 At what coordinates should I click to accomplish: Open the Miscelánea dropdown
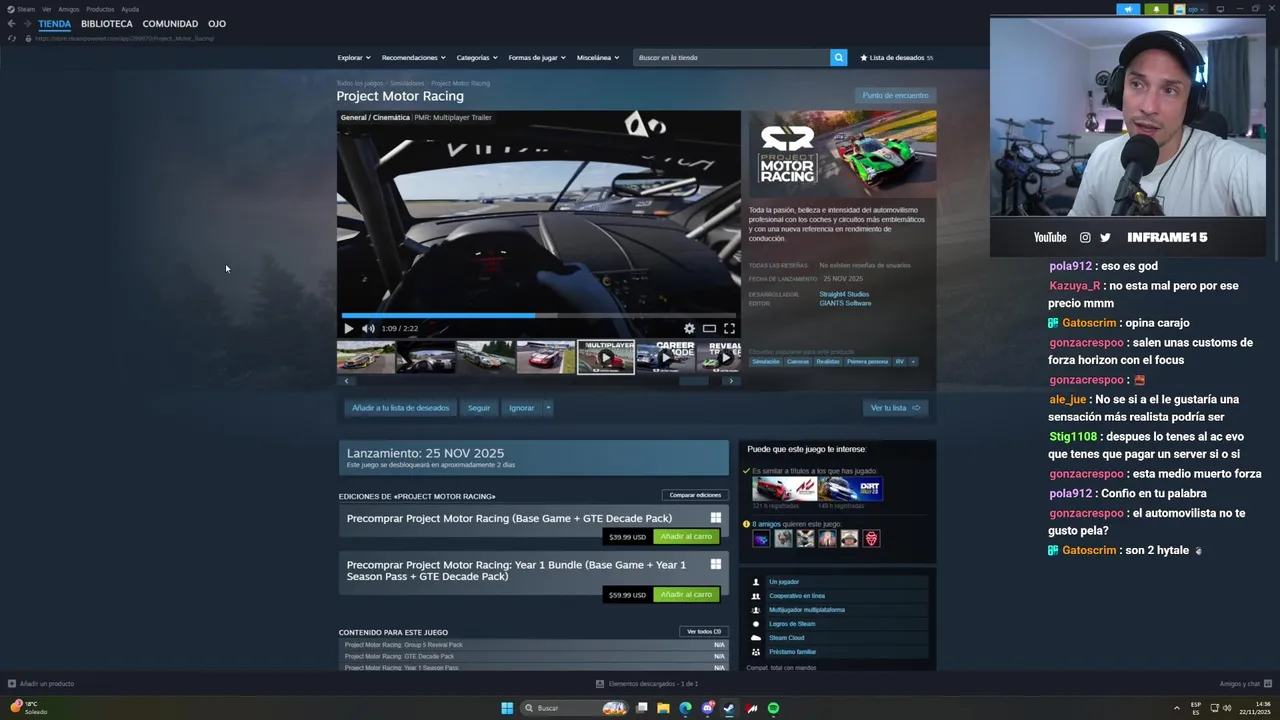[x=598, y=57]
